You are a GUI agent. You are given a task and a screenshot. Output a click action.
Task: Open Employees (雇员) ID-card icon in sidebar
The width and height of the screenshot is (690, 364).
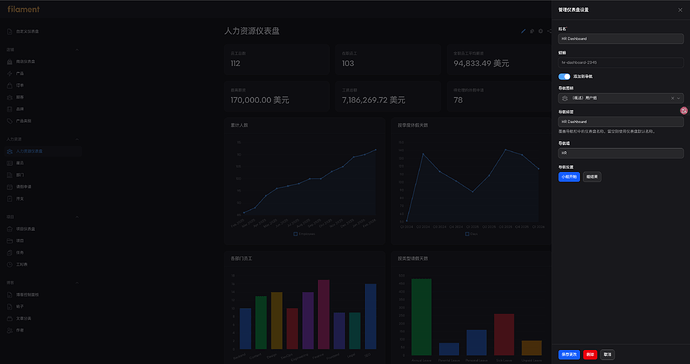(10, 163)
